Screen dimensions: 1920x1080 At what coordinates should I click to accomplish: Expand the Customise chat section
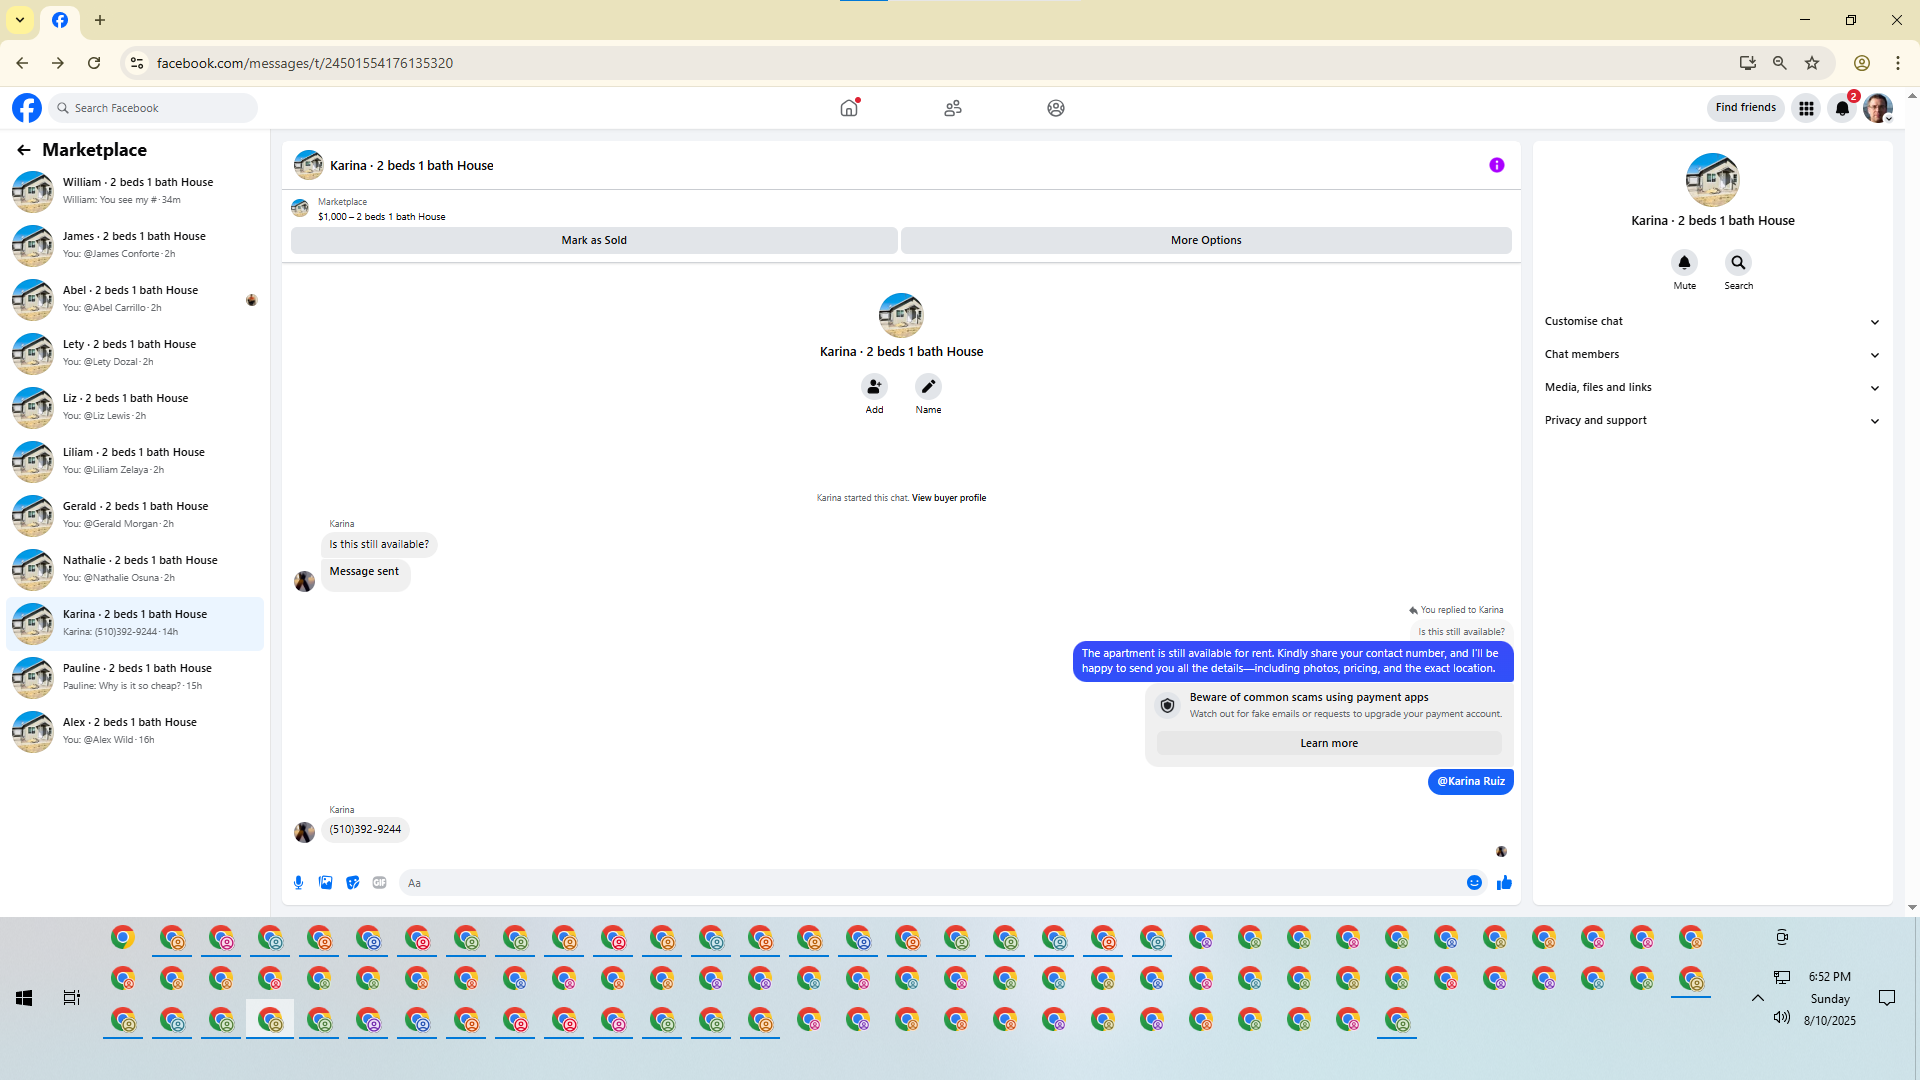click(1711, 321)
